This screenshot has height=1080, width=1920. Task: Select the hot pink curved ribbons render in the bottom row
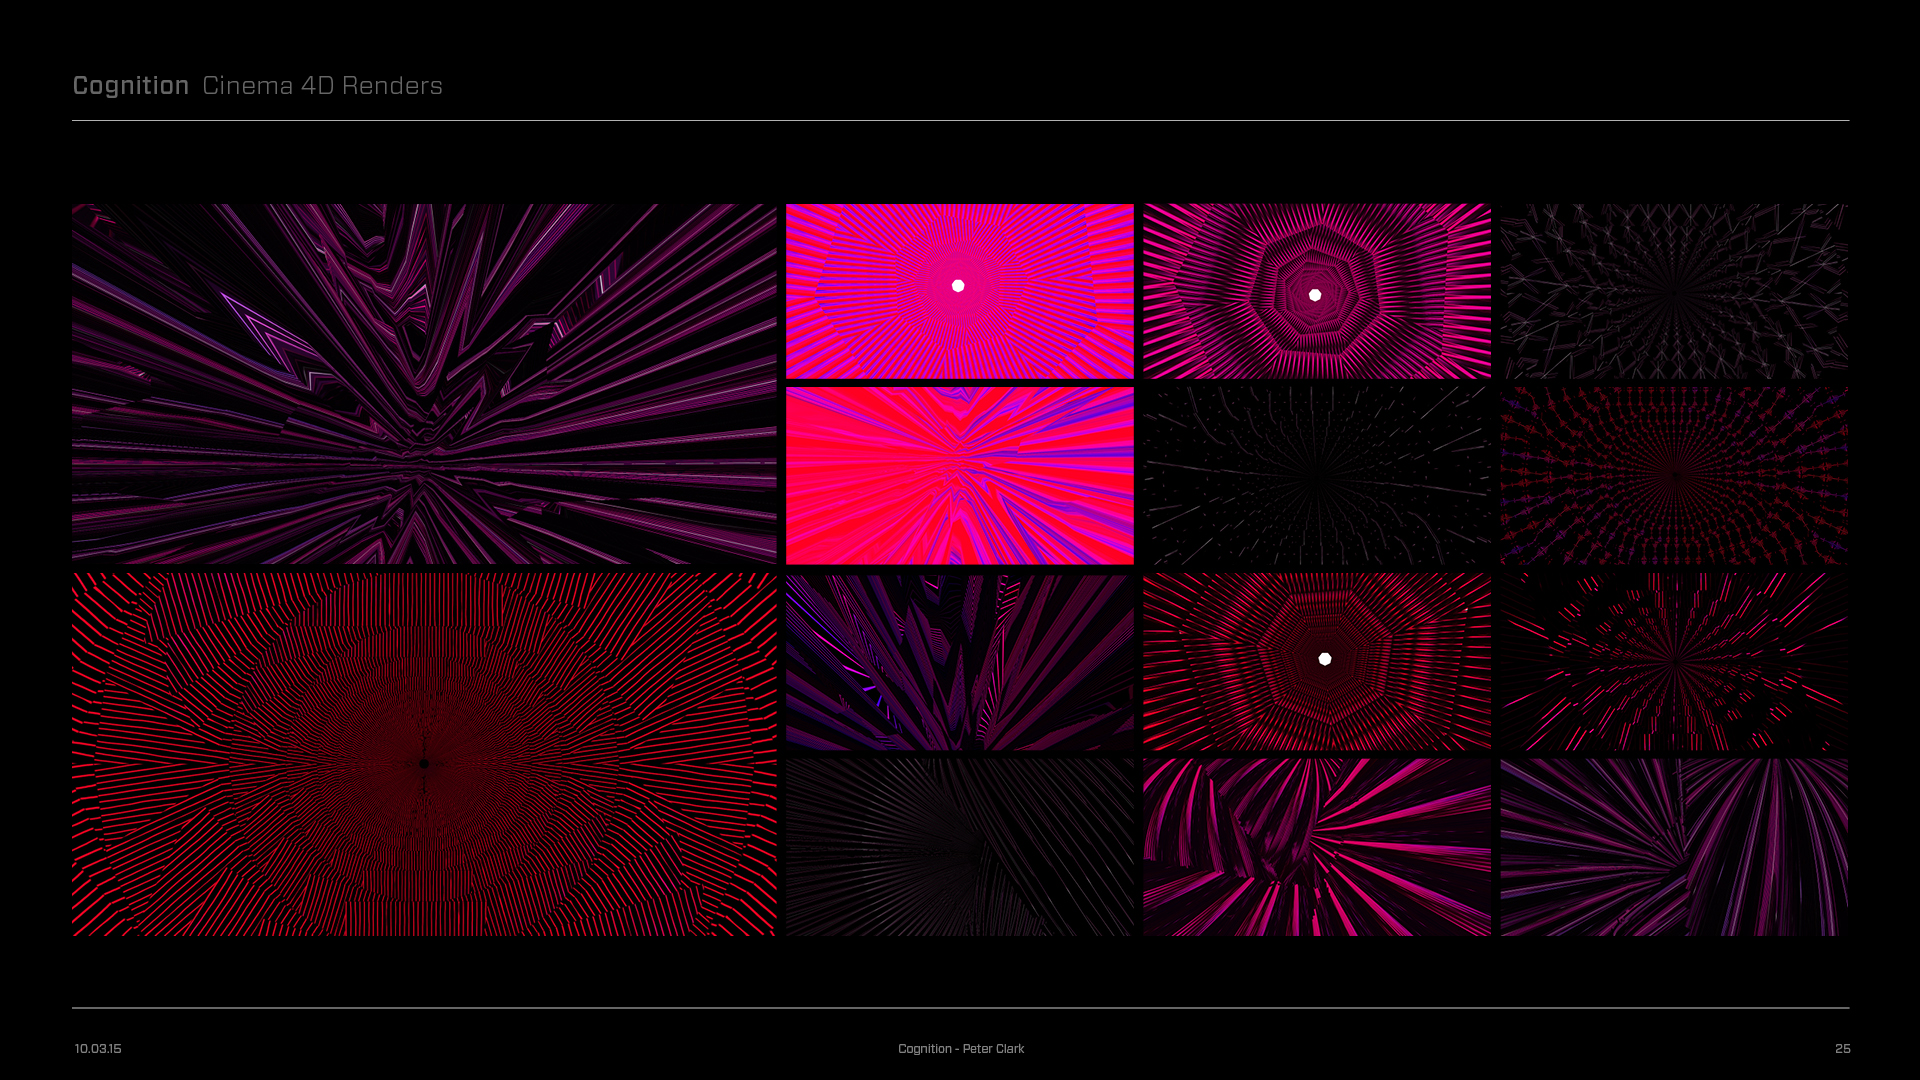coord(1317,847)
